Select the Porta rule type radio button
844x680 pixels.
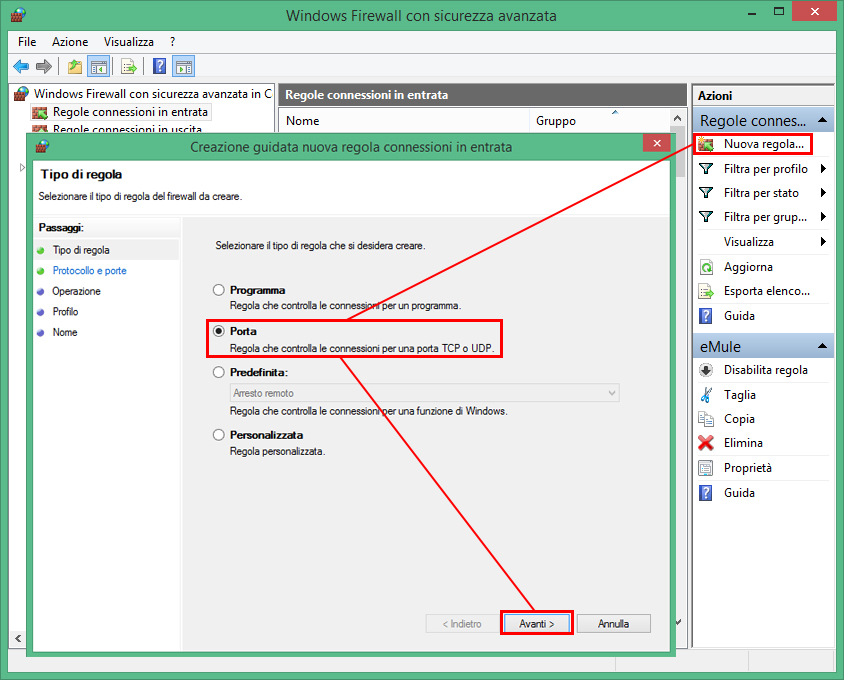[219, 331]
